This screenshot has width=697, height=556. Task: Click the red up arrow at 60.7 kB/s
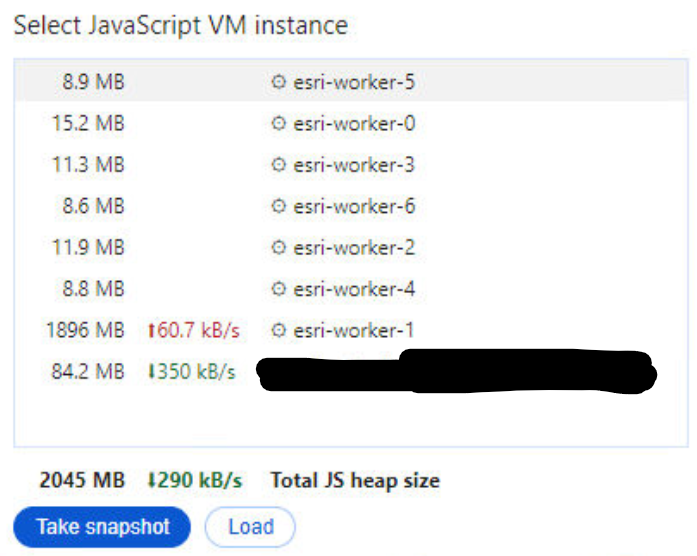pos(152,331)
